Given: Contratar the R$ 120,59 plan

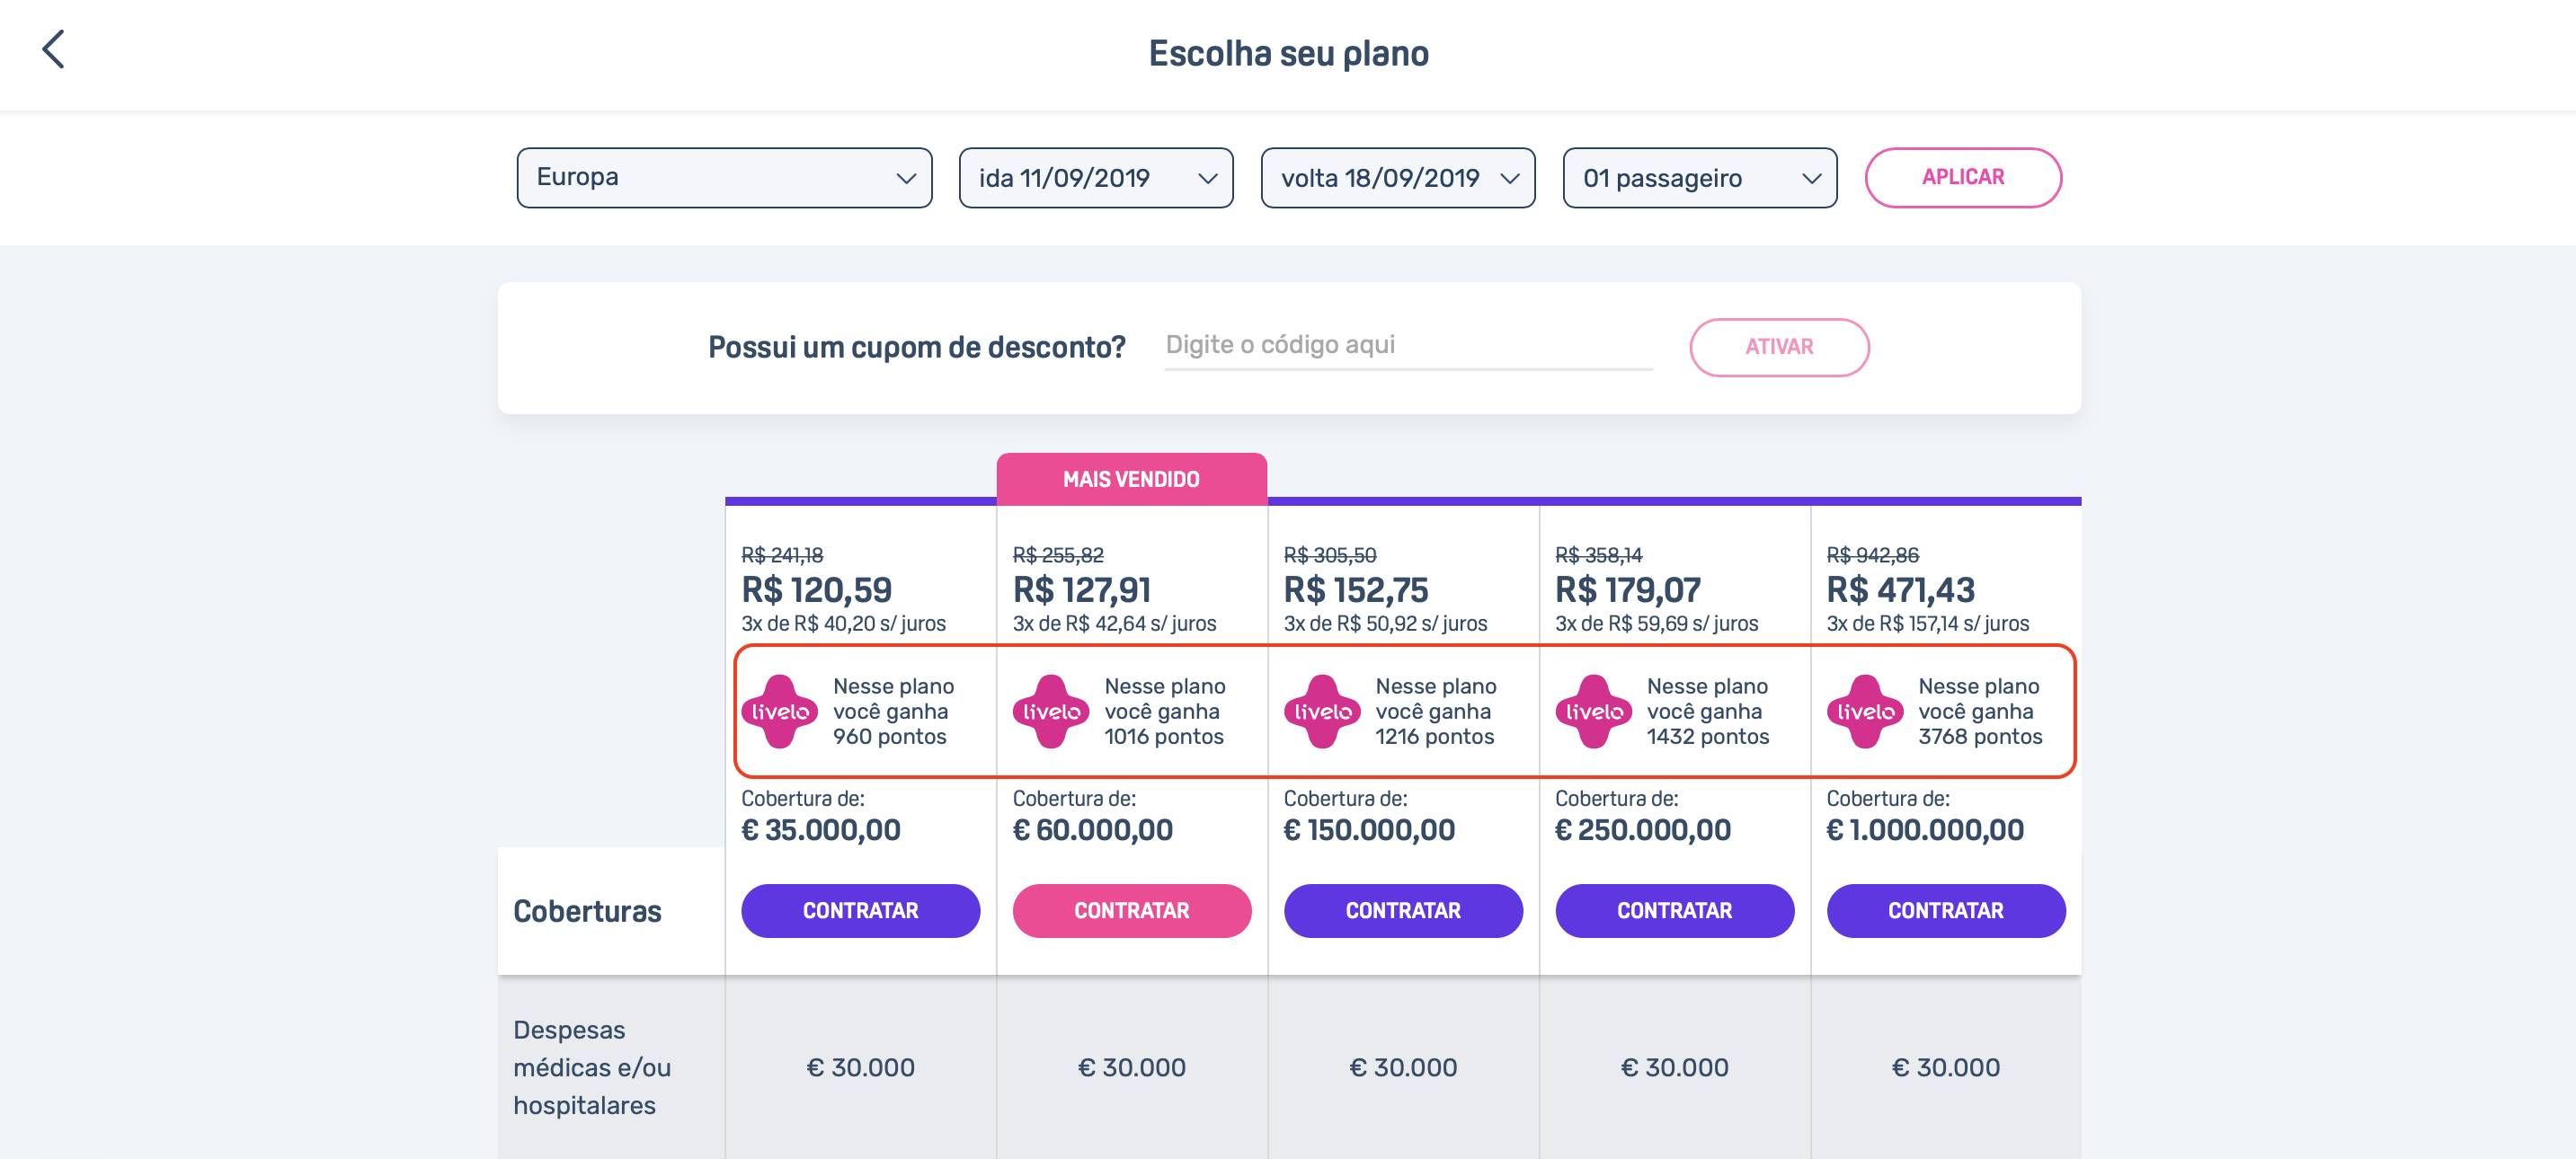Looking at the screenshot, I should tap(861, 911).
